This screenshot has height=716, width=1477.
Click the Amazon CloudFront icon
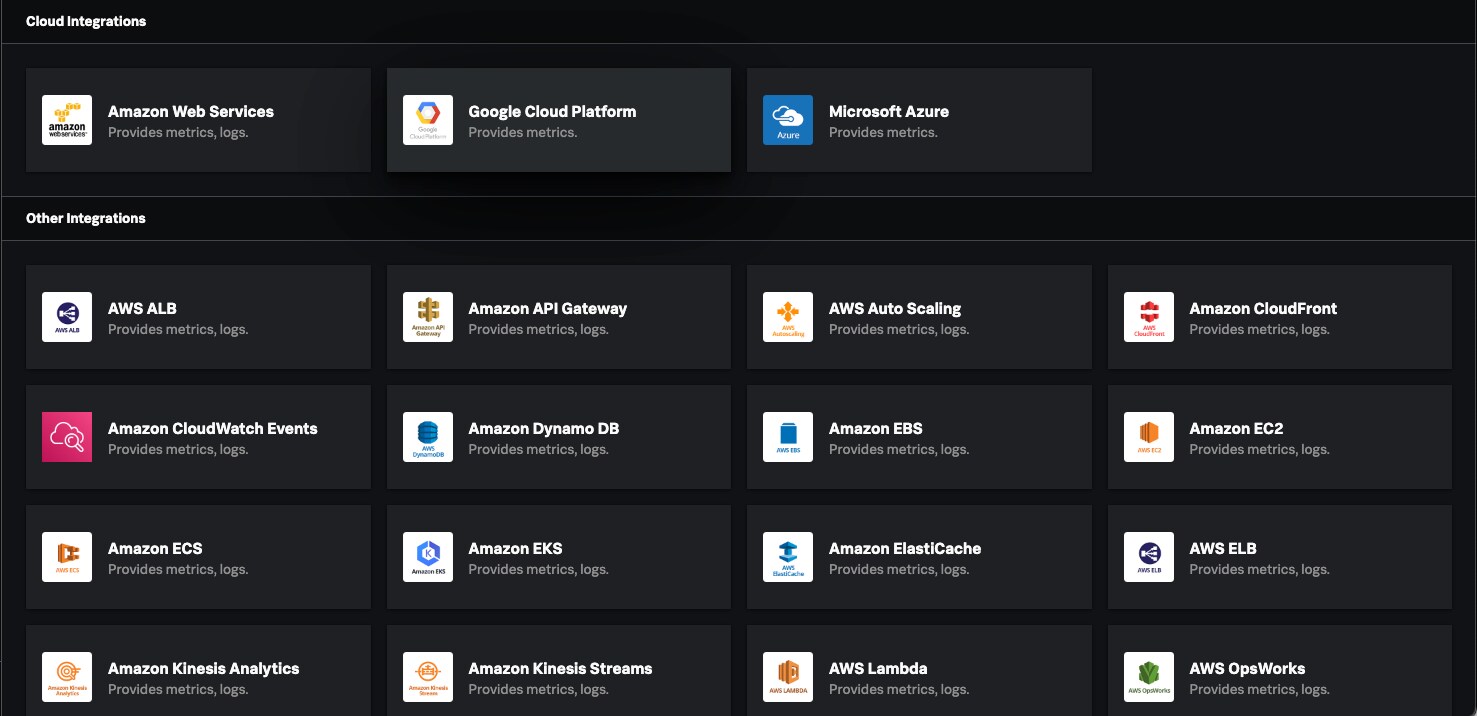(1149, 317)
